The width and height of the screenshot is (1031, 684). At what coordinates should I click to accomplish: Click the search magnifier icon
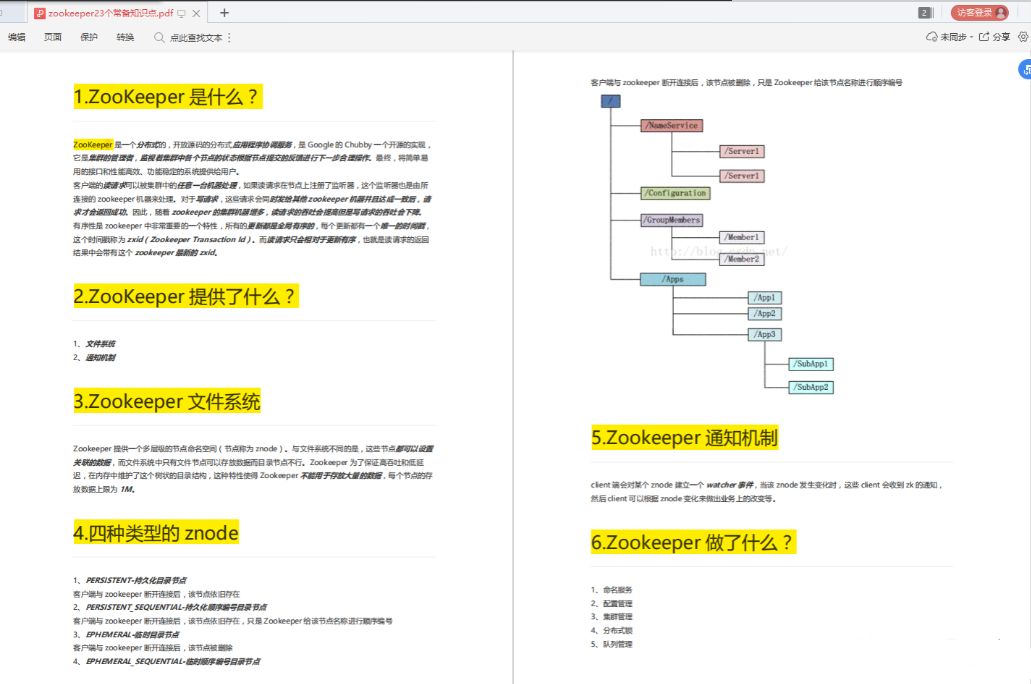click(159, 37)
